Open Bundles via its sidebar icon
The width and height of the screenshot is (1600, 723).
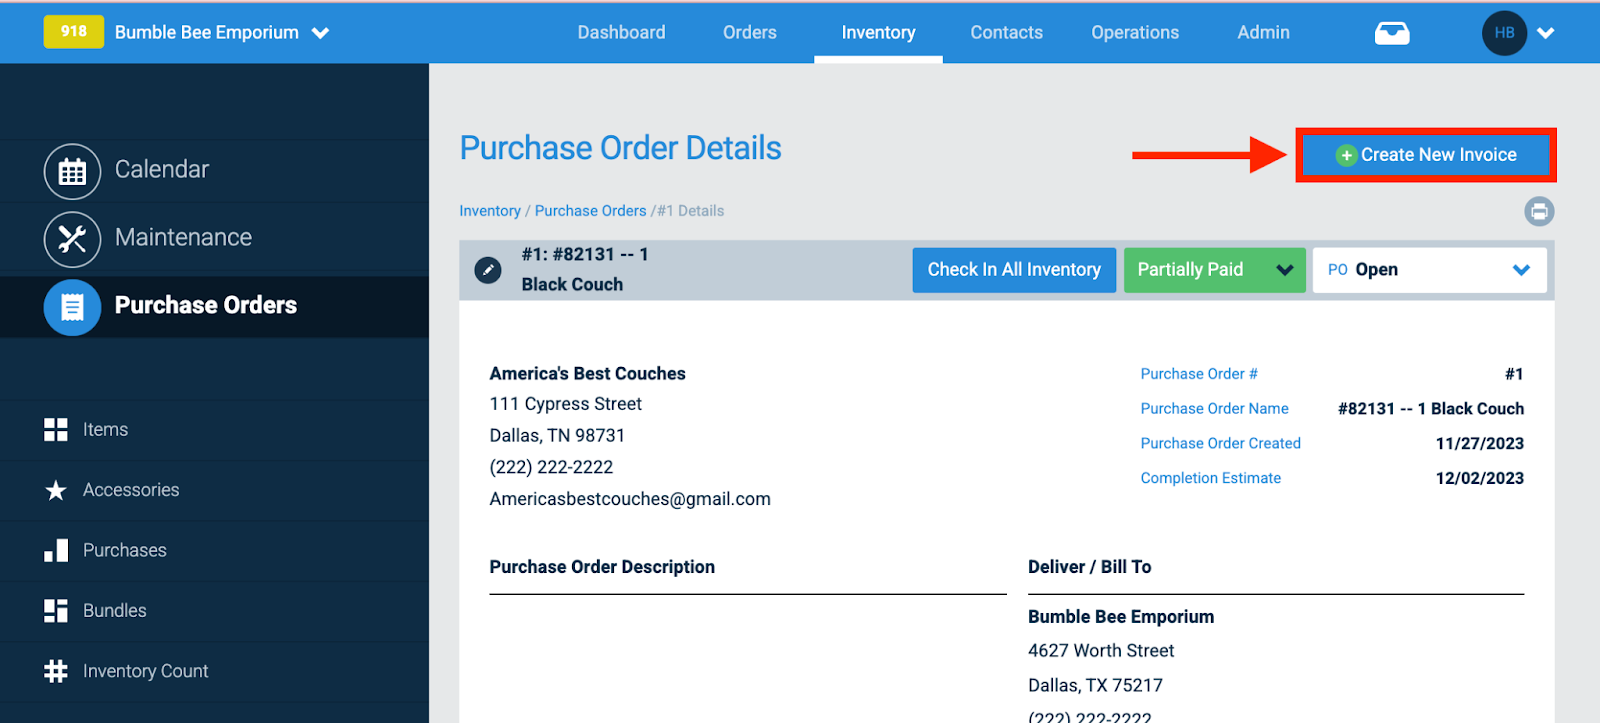55,610
